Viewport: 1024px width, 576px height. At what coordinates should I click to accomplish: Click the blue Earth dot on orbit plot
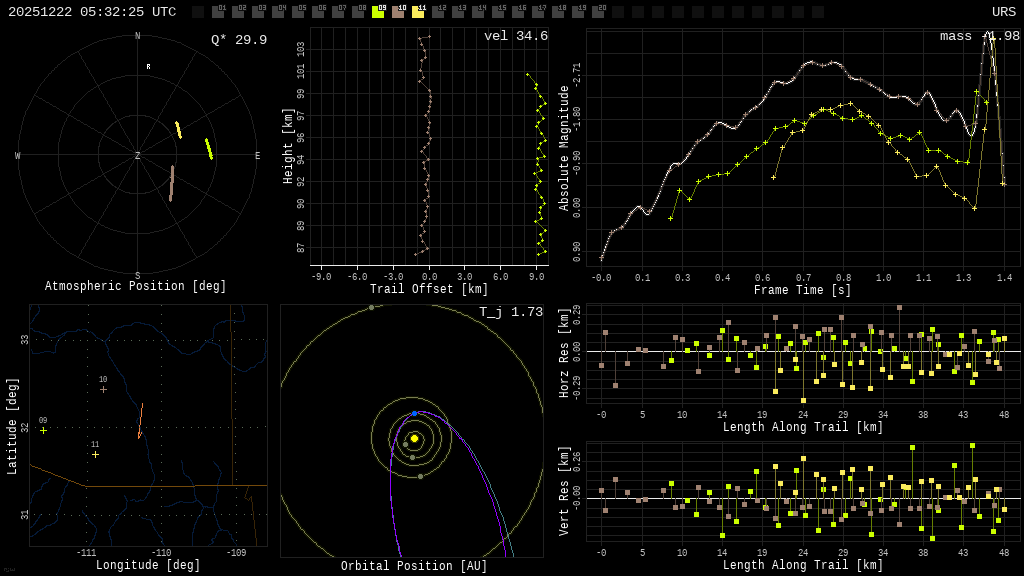(x=414, y=413)
